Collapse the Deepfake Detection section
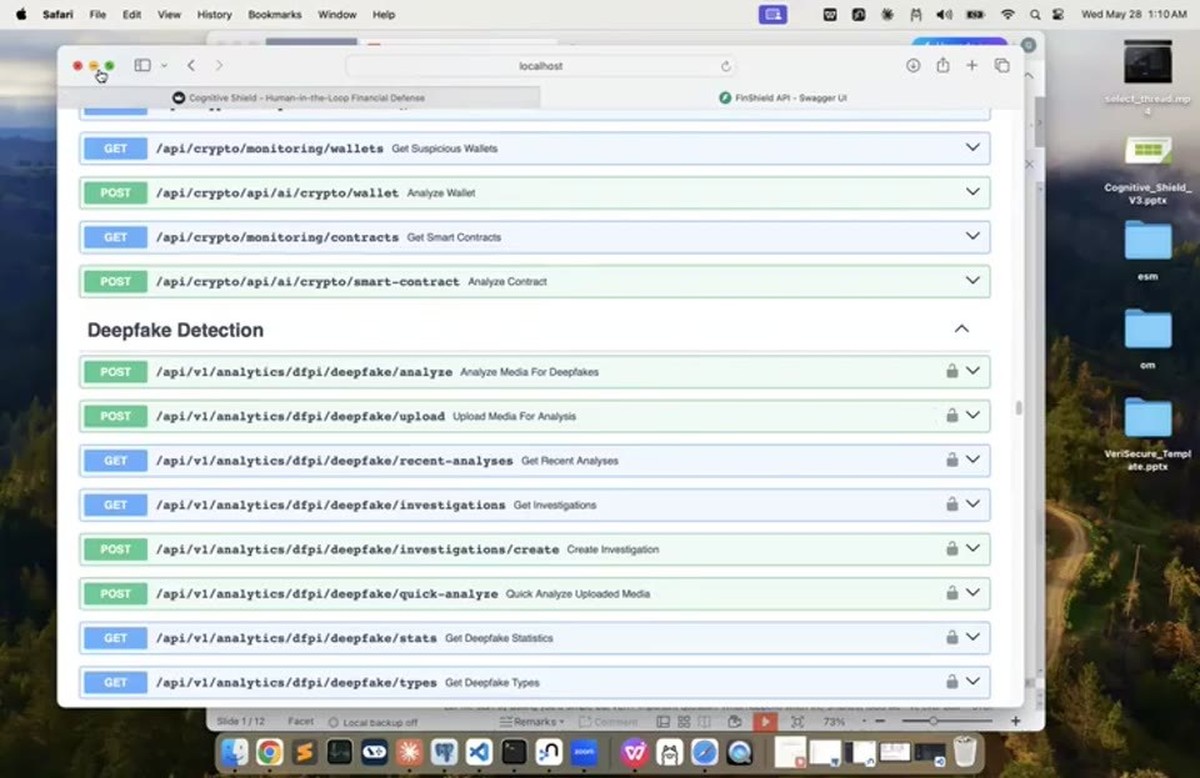The height and width of the screenshot is (778, 1200). (x=961, y=329)
